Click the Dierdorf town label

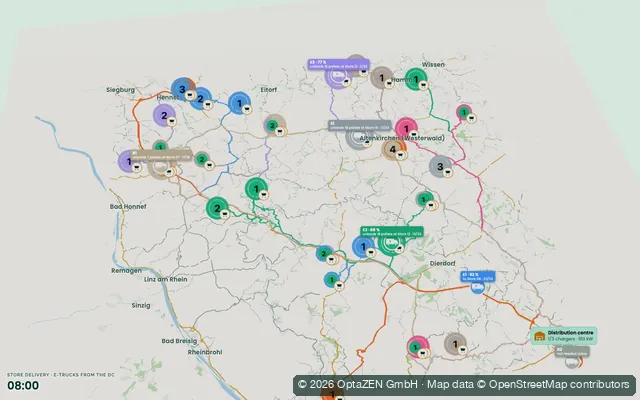(x=442, y=264)
